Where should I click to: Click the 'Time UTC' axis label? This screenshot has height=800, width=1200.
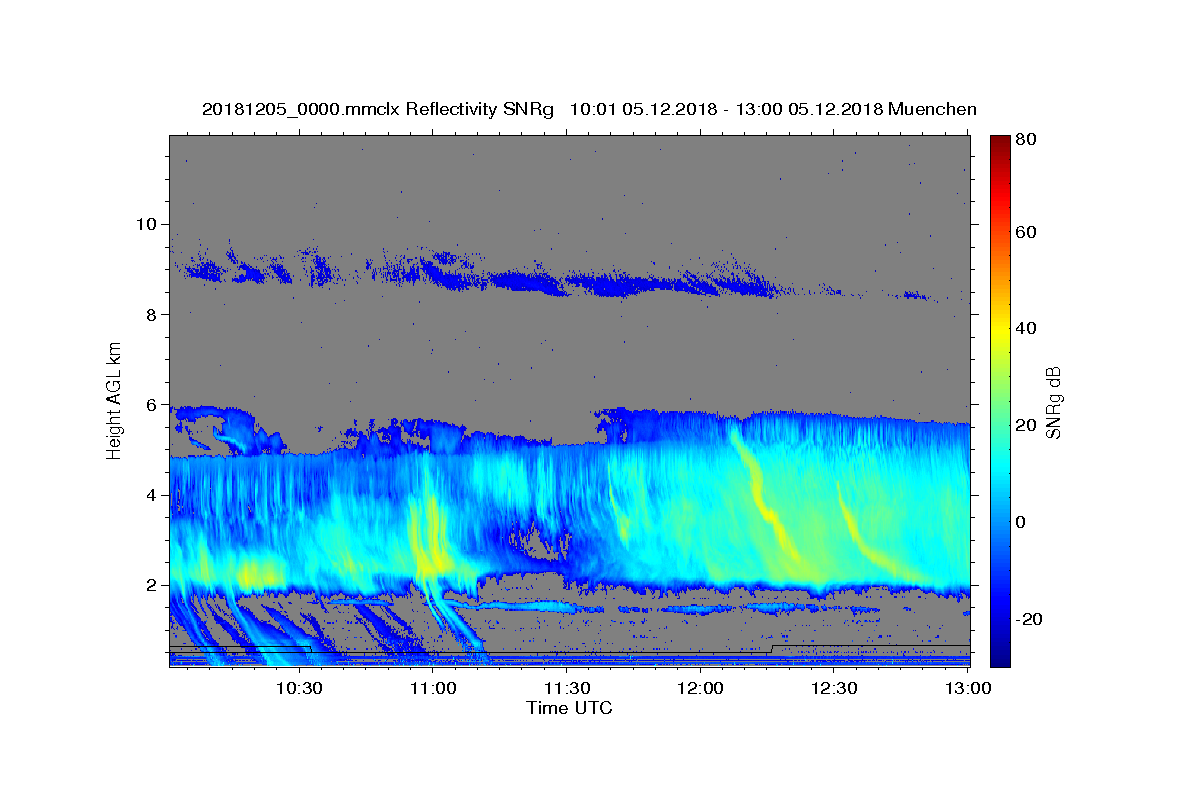[x=569, y=708]
